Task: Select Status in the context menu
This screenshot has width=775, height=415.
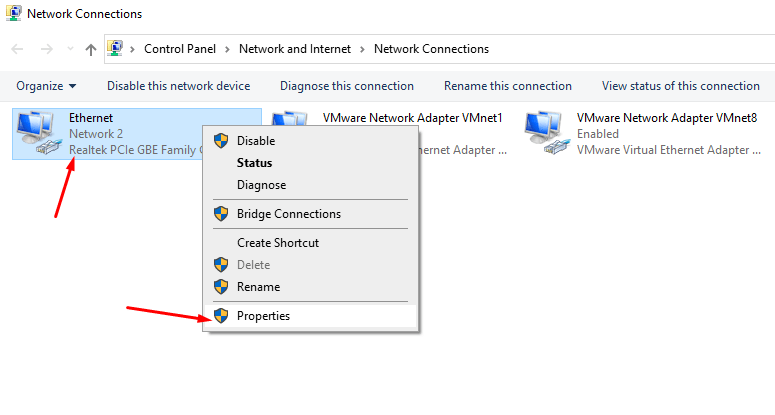Action: coord(254,163)
